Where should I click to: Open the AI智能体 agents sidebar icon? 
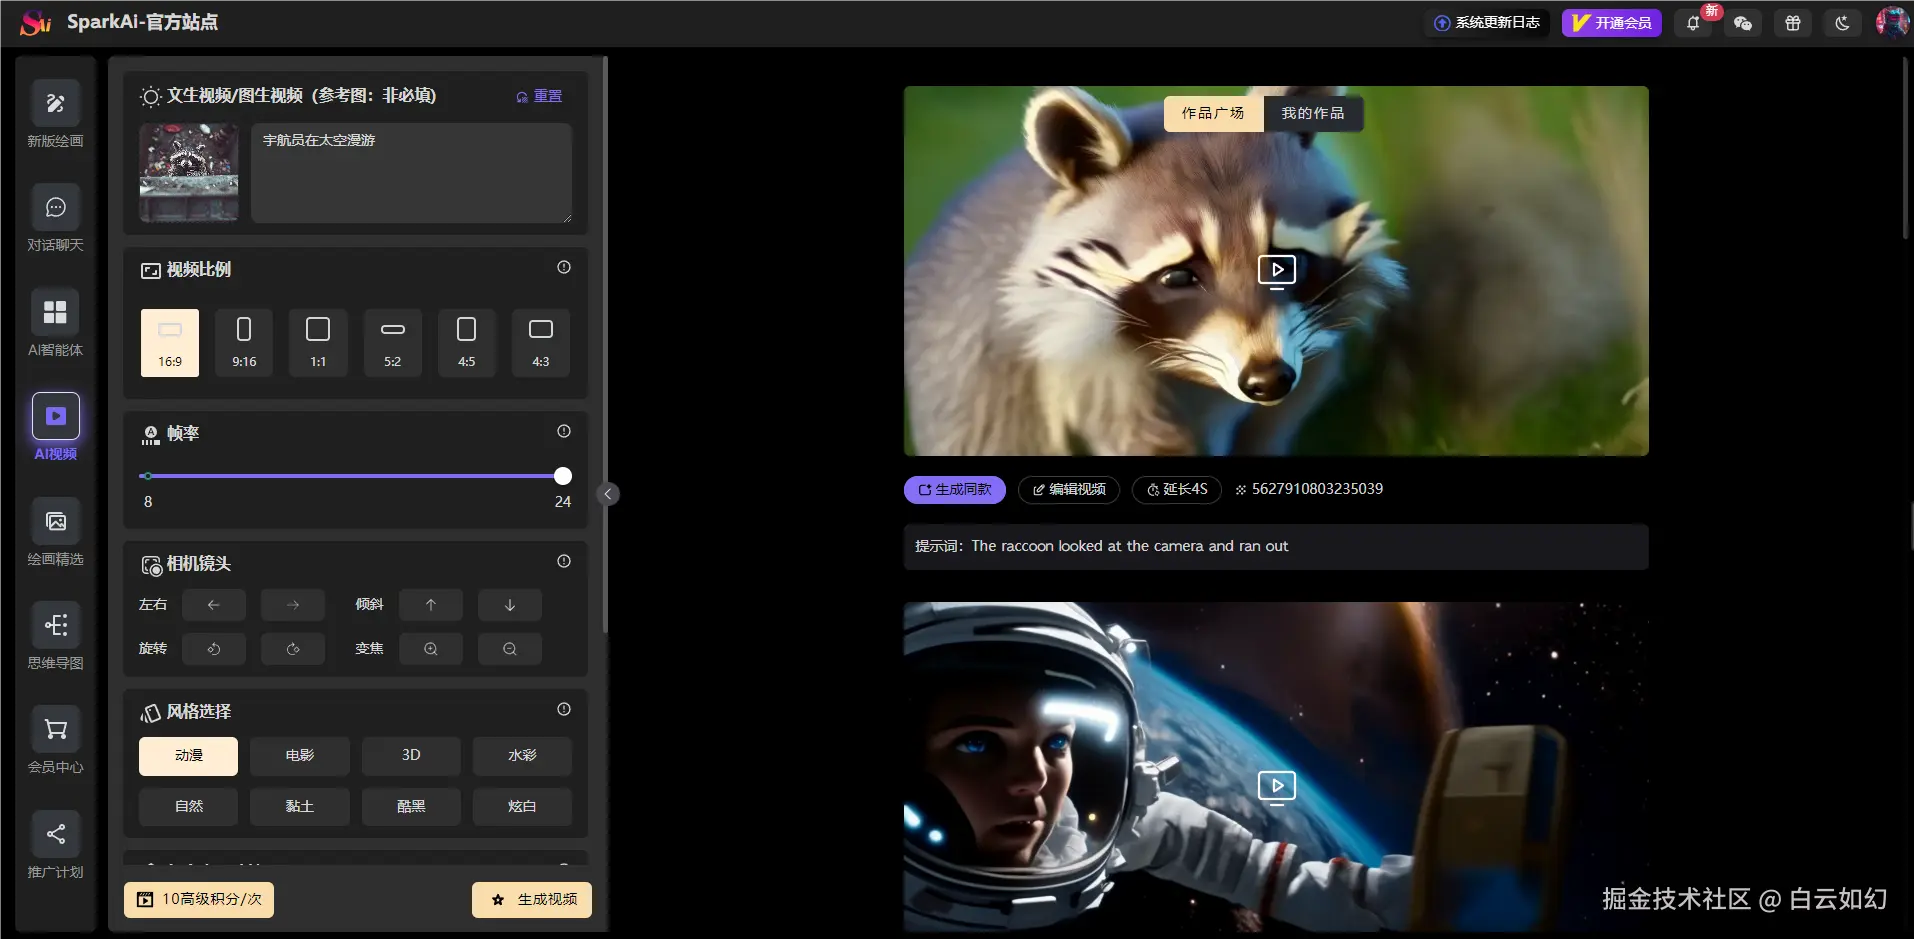pyautogui.click(x=55, y=312)
